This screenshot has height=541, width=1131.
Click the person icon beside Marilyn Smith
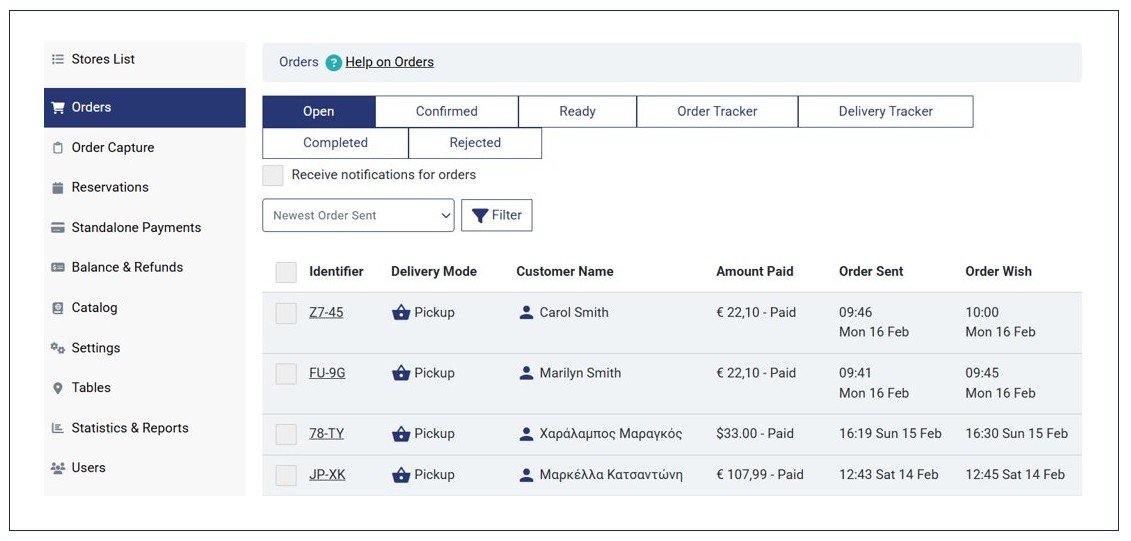click(527, 373)
